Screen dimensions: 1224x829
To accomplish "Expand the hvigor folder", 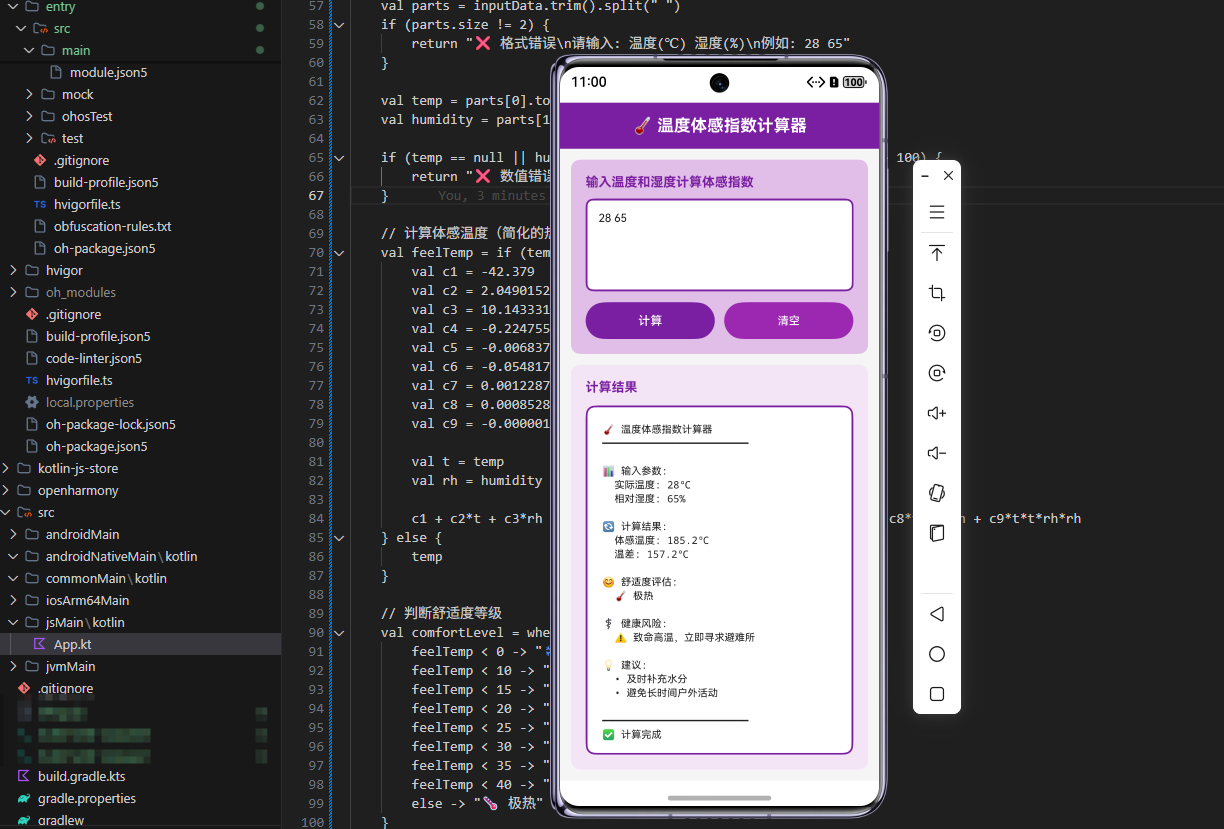I will pos(14,270).
